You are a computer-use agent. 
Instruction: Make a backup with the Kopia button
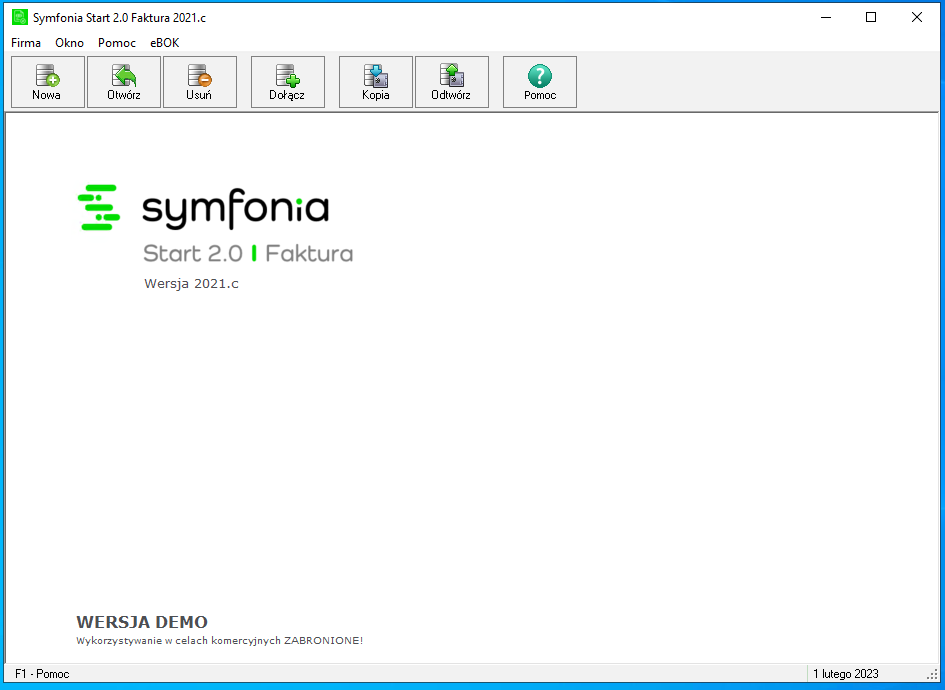(375, 83)
